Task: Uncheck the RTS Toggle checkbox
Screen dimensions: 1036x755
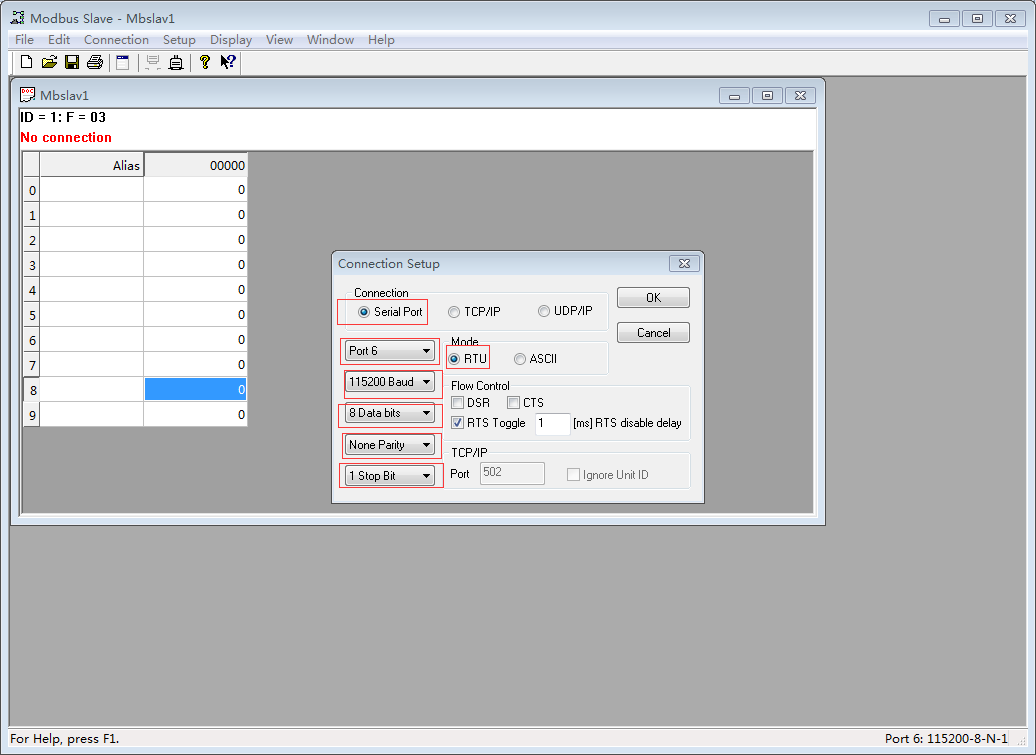Action: (458, 423)
